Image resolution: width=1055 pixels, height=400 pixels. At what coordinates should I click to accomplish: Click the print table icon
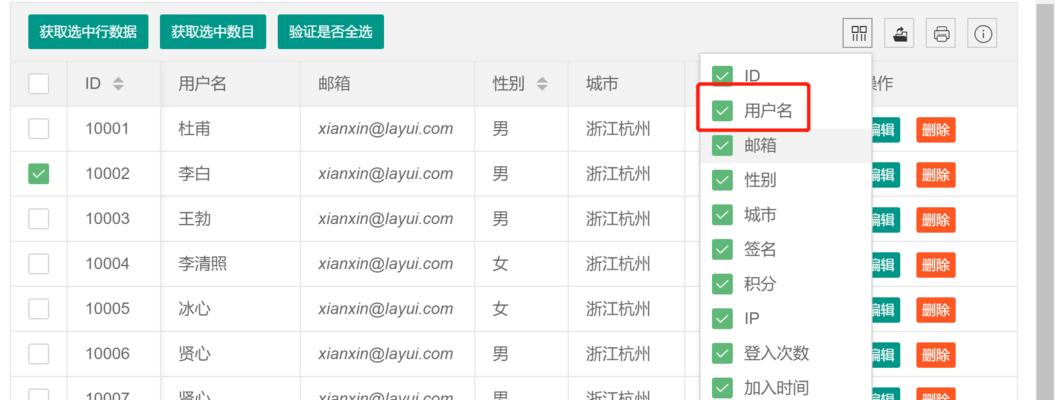click(x=941, y=33)
